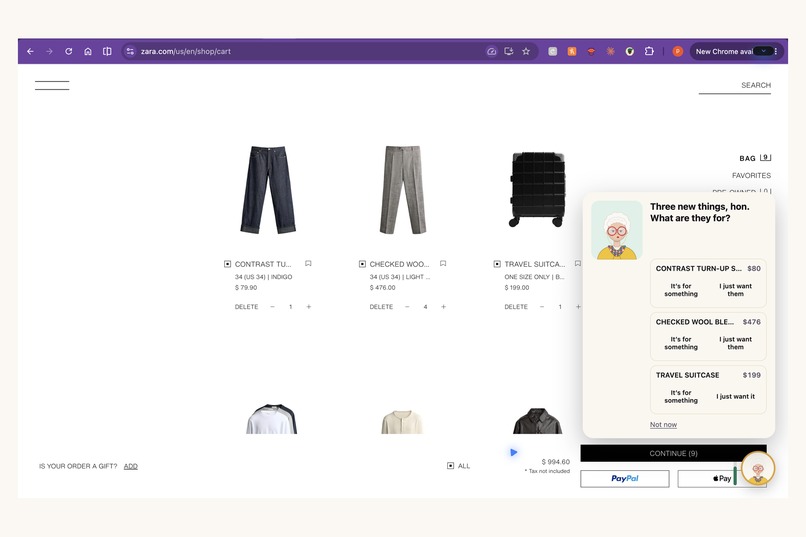The image size is (806, 537).
Task: Open the orange extension icon
Action: click(x=572, y=51)
